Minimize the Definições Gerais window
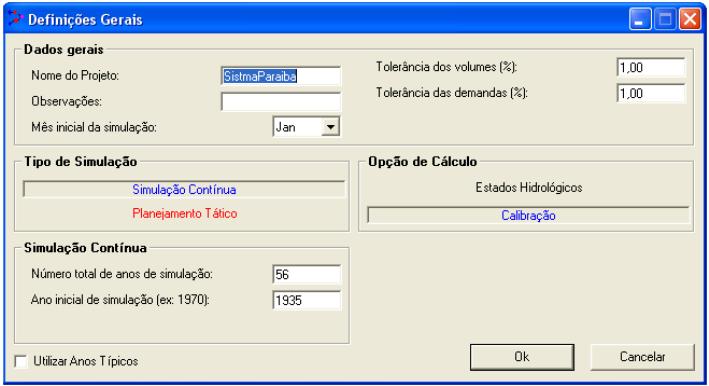Screen dimensions: 709x386 (639, 19)
